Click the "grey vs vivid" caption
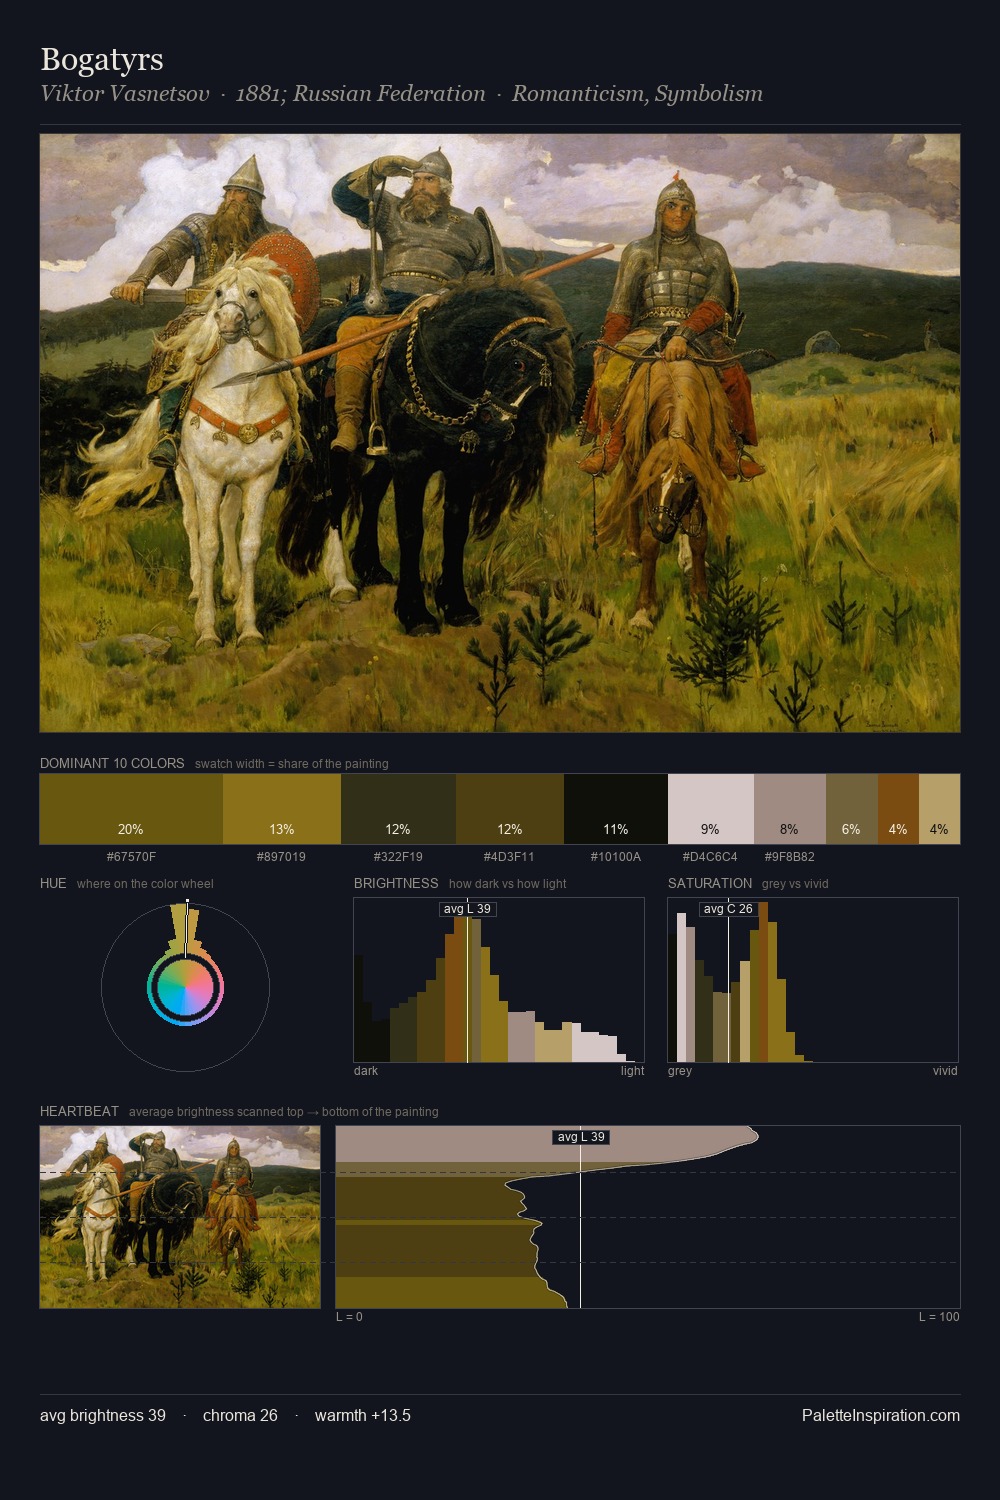 click(x=795, y=884)
